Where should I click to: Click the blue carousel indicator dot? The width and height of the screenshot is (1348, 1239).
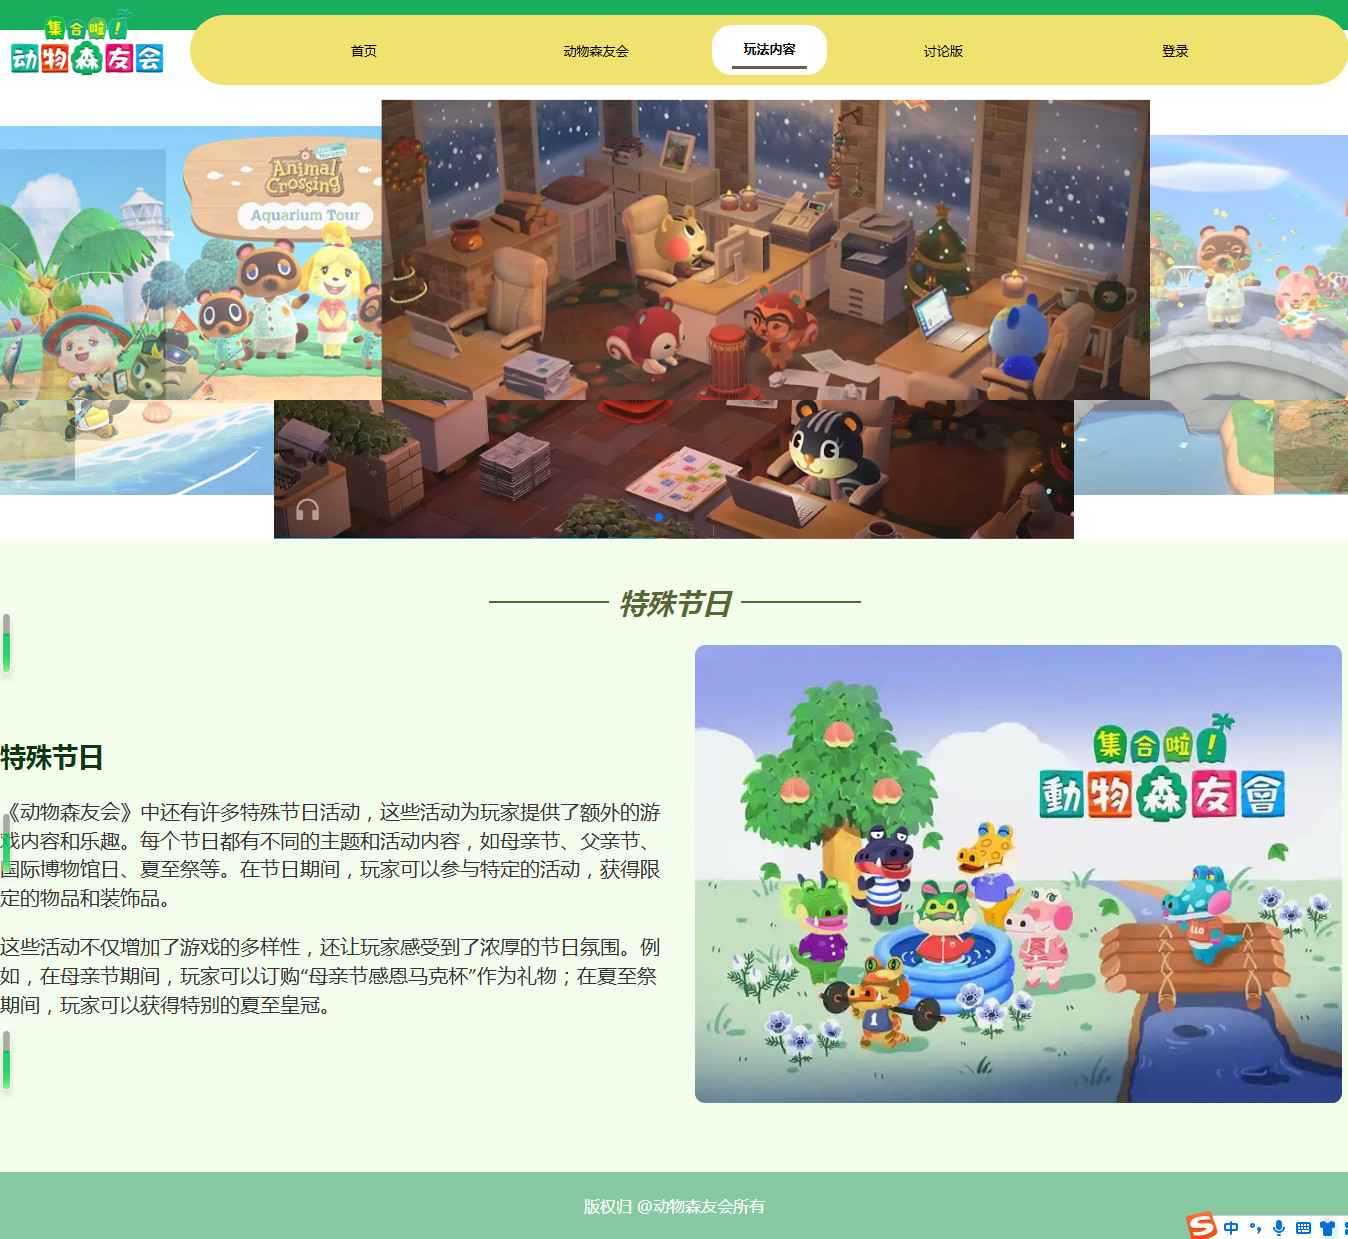[658, 517]
